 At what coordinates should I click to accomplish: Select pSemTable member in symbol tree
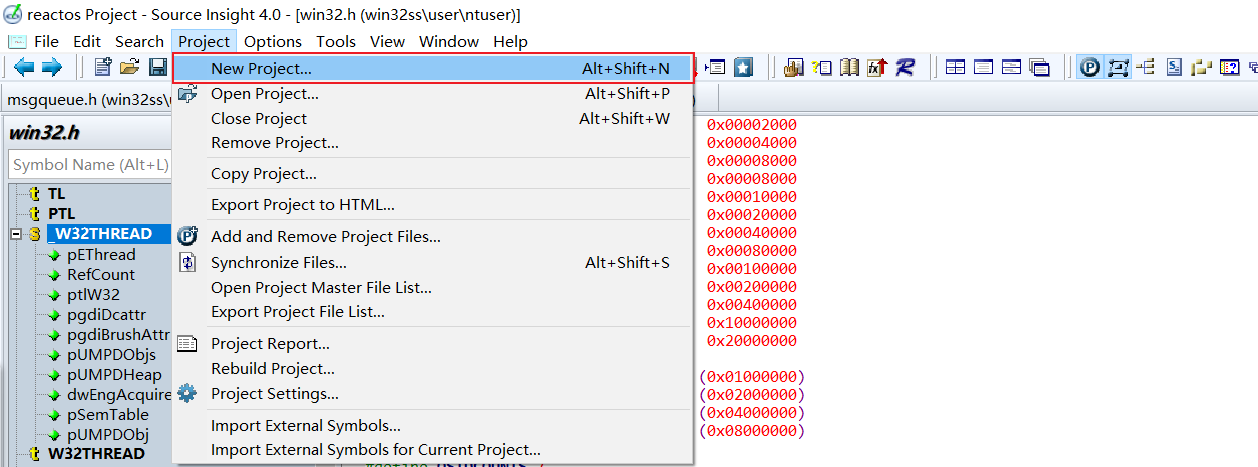click(x=107, y=414)
